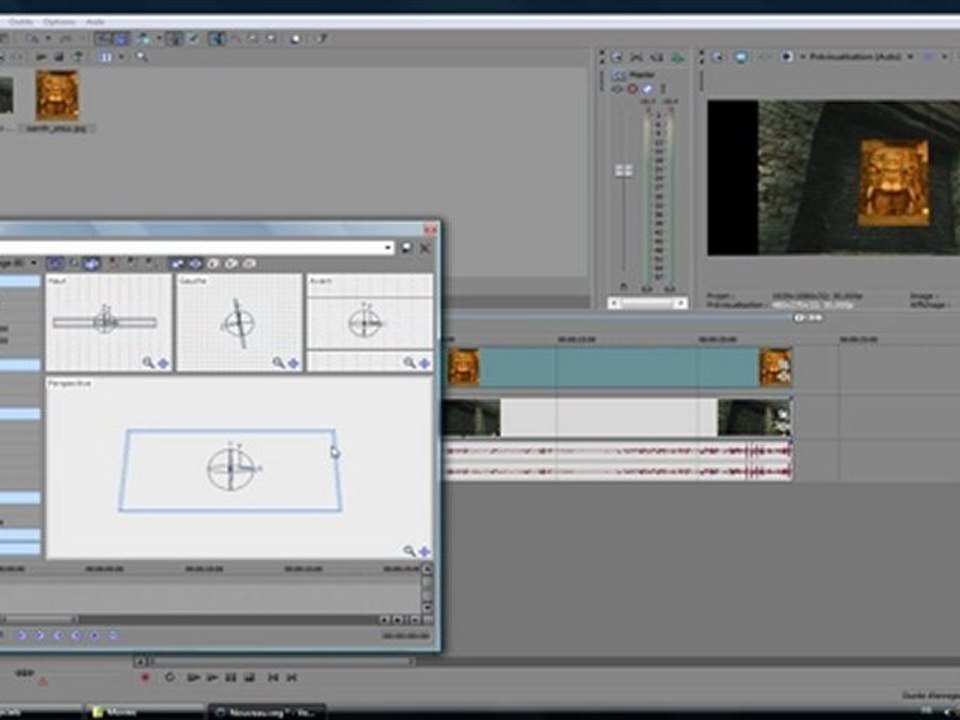
Task: Expand the views dropdown arrow in the media toolbar
Action: (x=121, y=57)
